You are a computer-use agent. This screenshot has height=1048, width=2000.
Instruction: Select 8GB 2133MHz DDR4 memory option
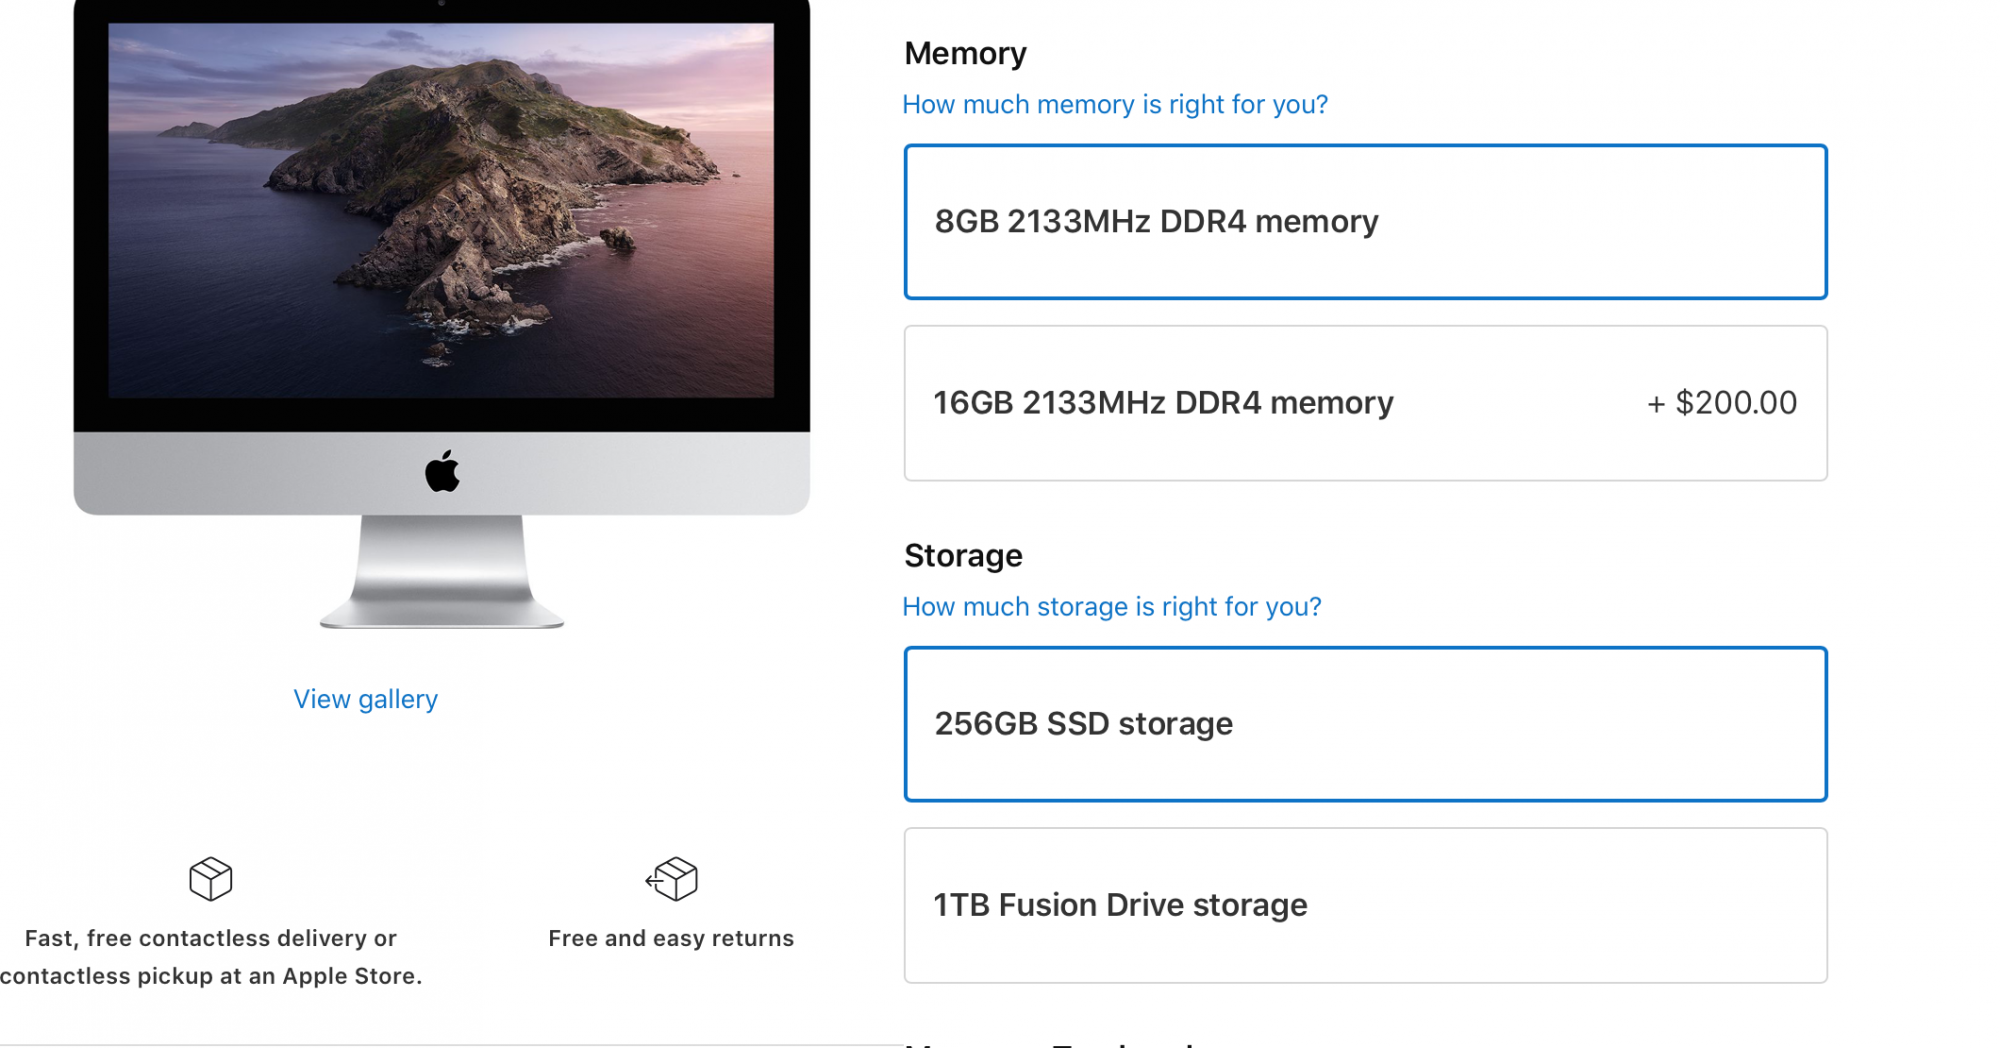click(x=1365, y=222)
